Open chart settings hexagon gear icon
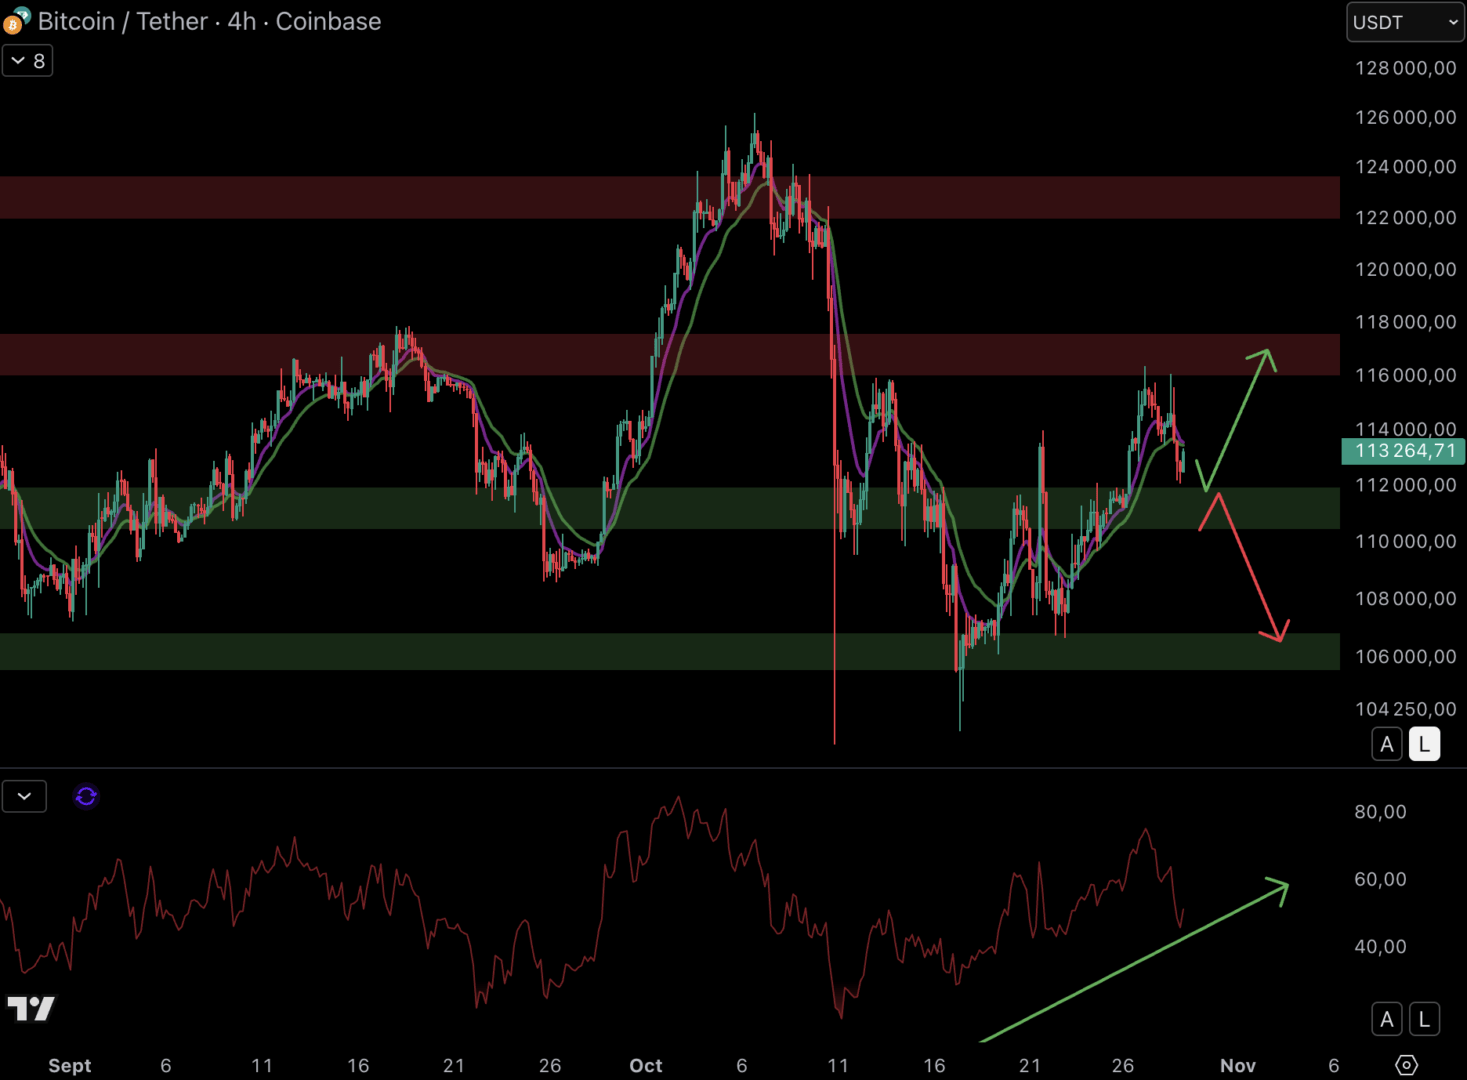Screen dimensions: 1467x1080 pos(1406,1065)
